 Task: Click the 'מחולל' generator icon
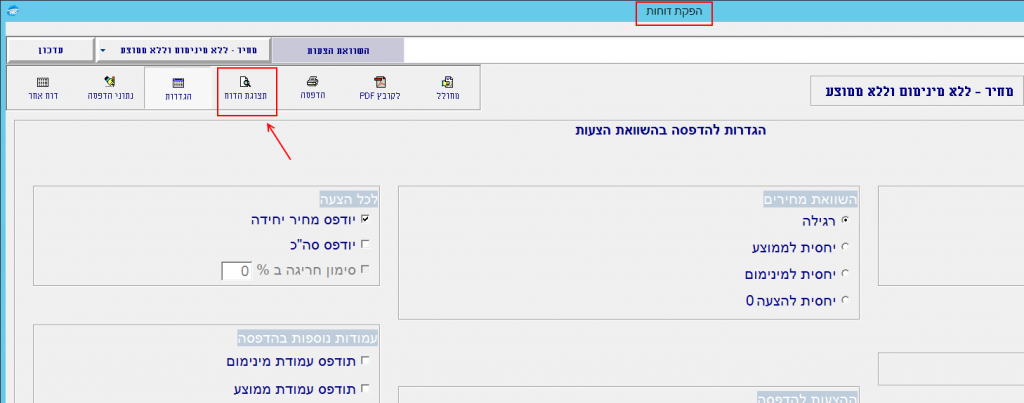447,89
